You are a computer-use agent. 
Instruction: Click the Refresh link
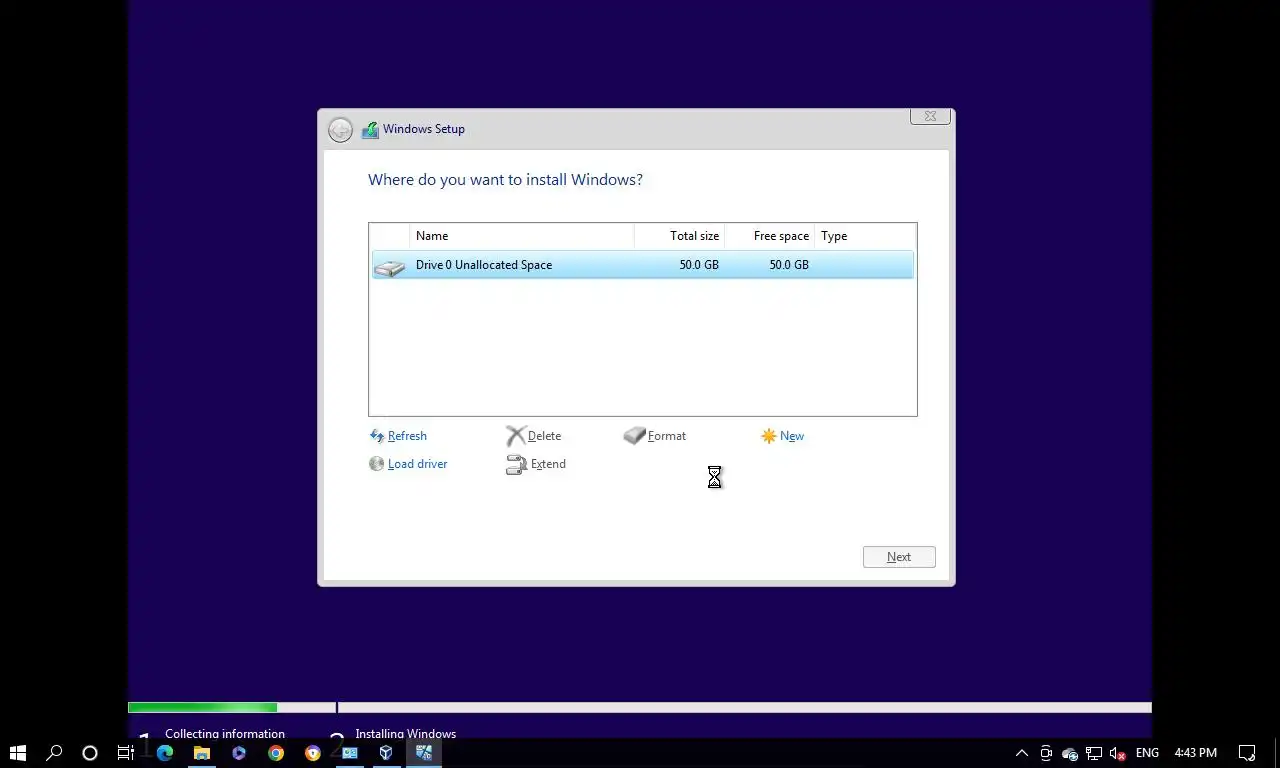tap(407, 436)
